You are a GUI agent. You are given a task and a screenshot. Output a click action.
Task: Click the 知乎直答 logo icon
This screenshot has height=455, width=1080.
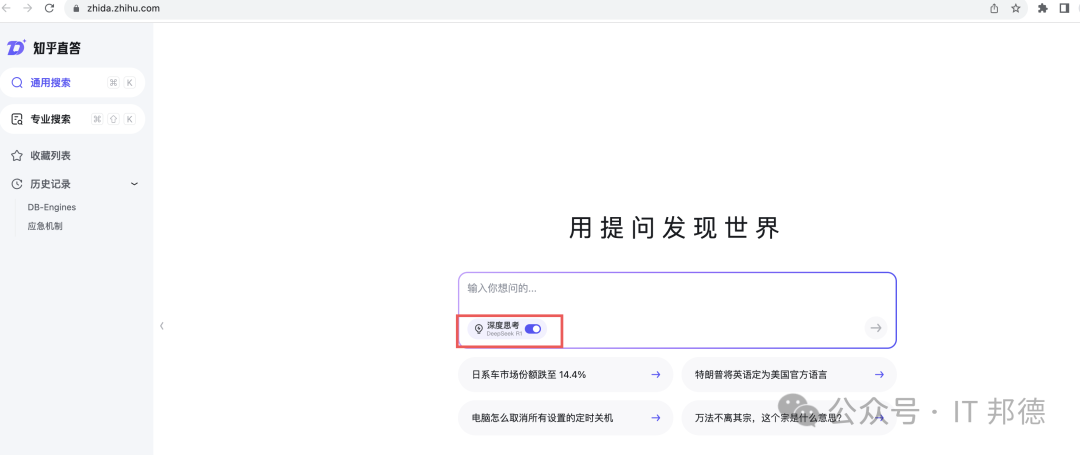pos(17,47)
